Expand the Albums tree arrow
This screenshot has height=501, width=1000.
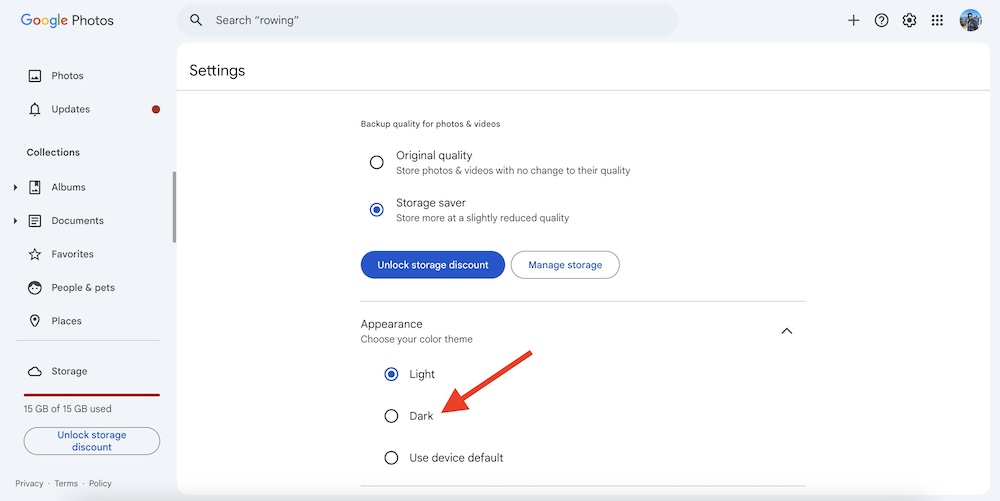(15, 188)
